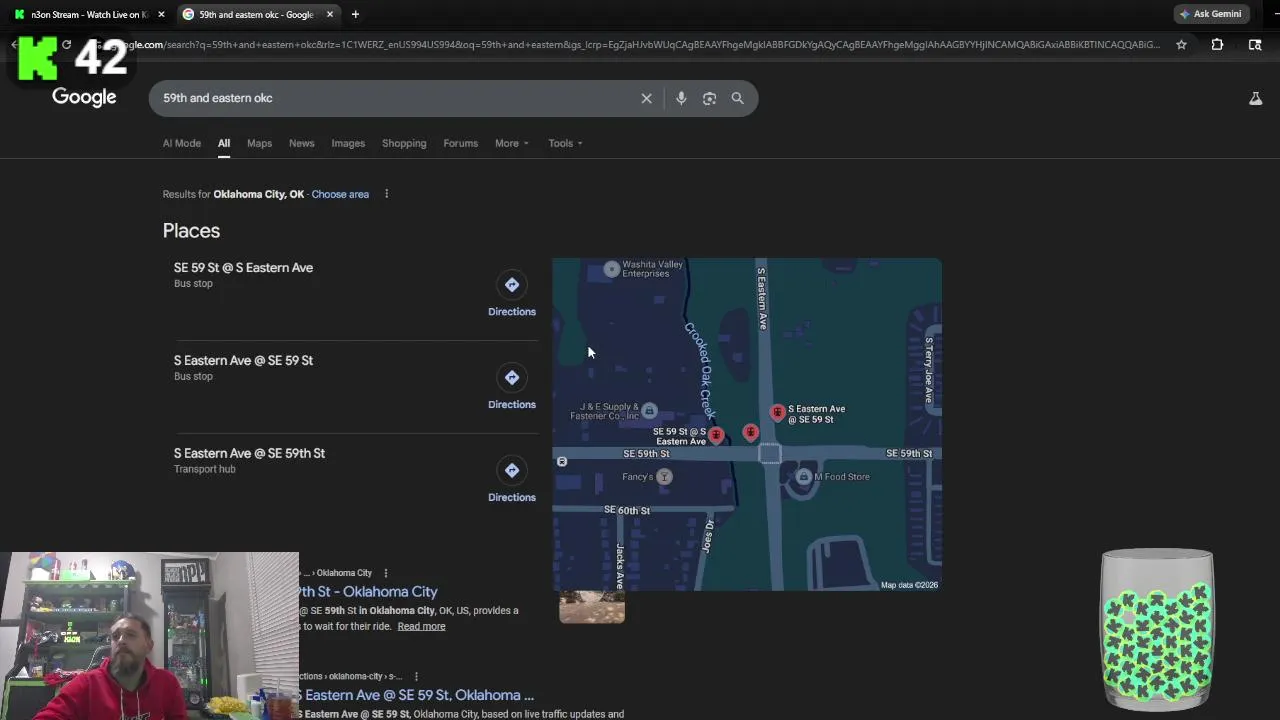This screenshot has height=720, width=1280.
Task: Click the SE 60th St label on map
Action: 627,510
